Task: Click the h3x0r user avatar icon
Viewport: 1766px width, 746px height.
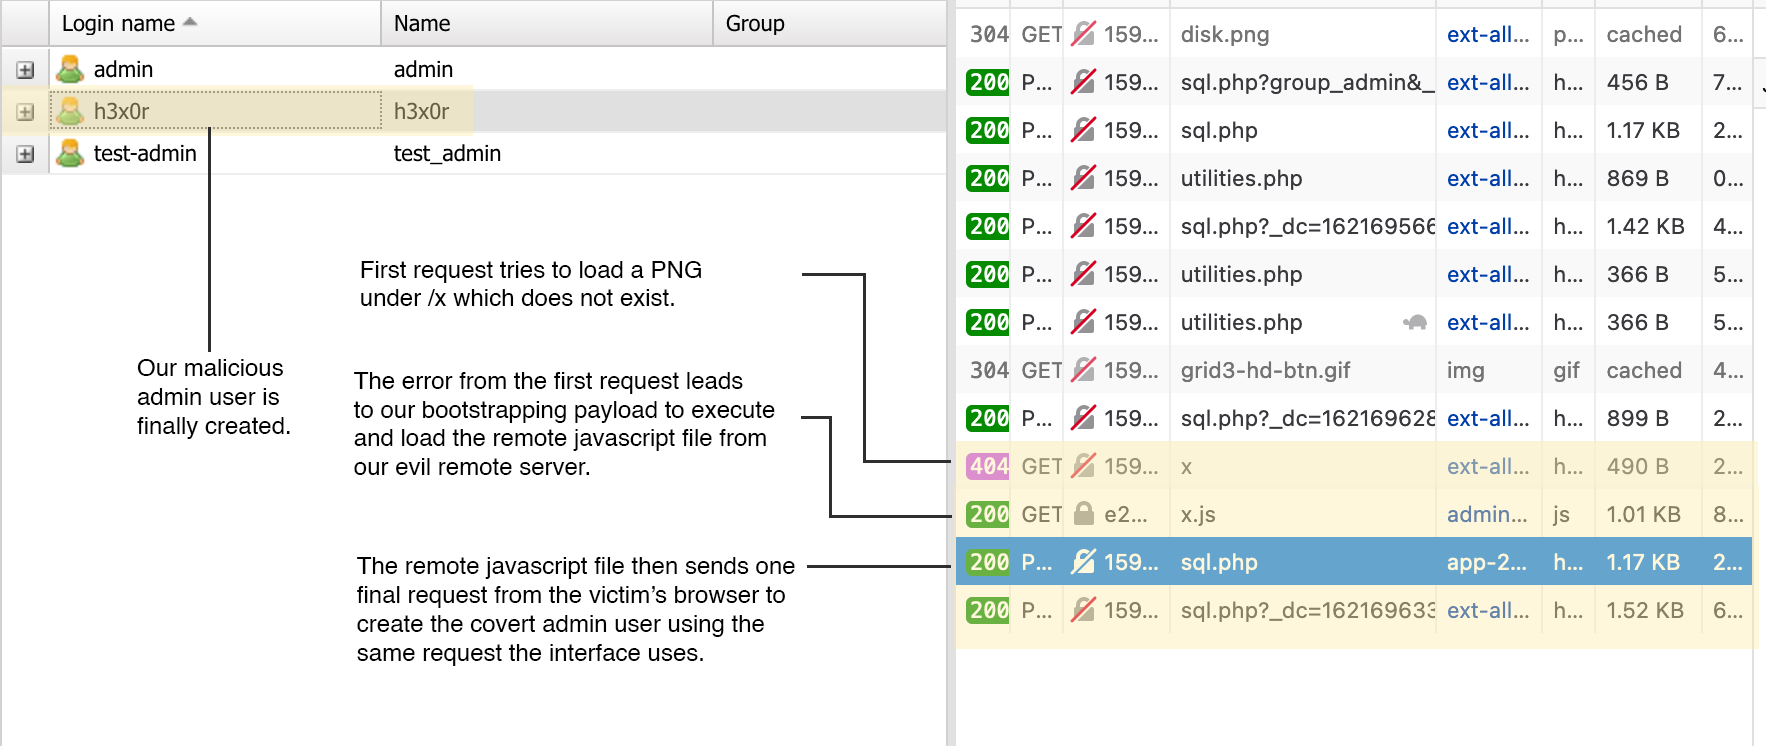Action: pos(70,111)
